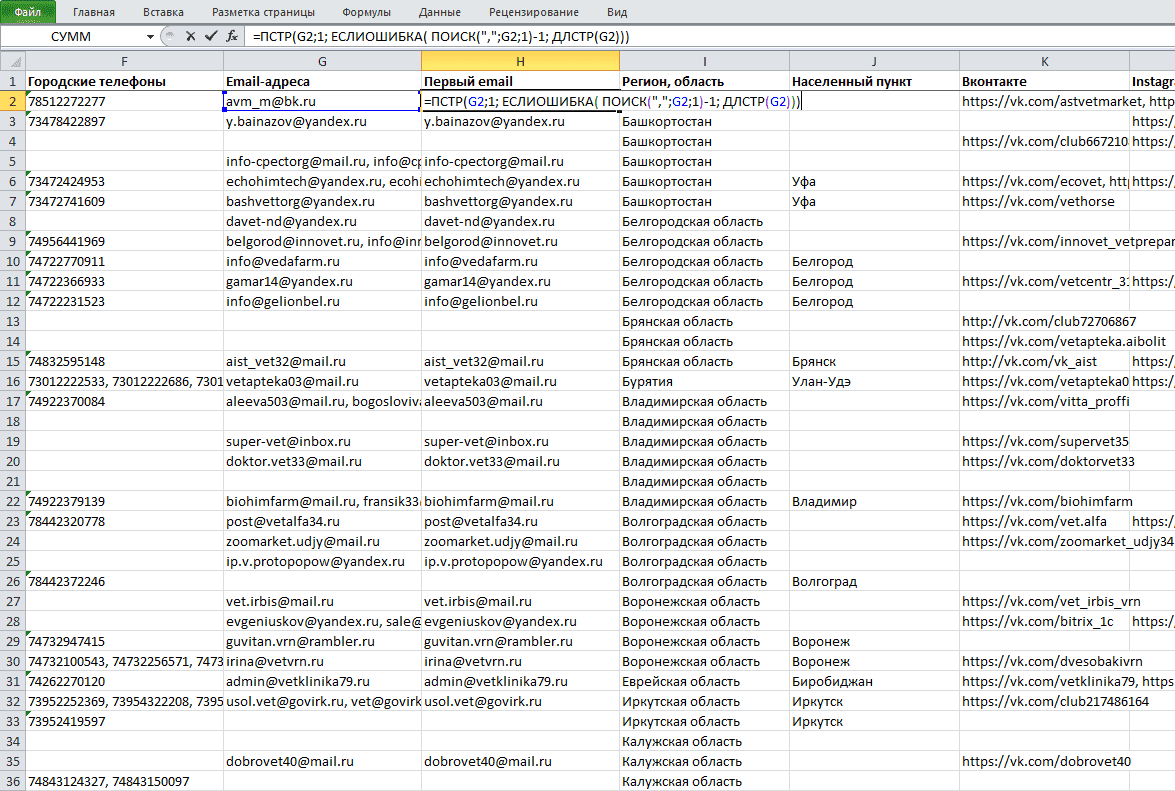This screenshot has height=791, width=1175.
Task: Open the Рецензирование ribbon tab
Action: pyautogui.click(x=534, y=12)
